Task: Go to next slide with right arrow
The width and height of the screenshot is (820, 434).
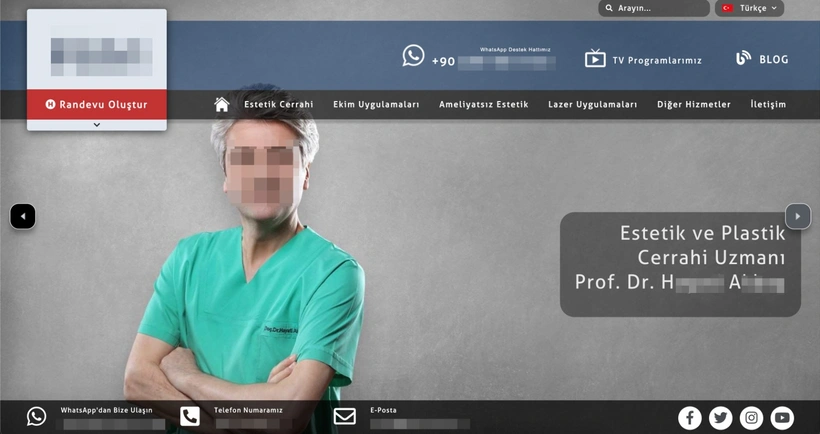Action: tap(797, 216)
